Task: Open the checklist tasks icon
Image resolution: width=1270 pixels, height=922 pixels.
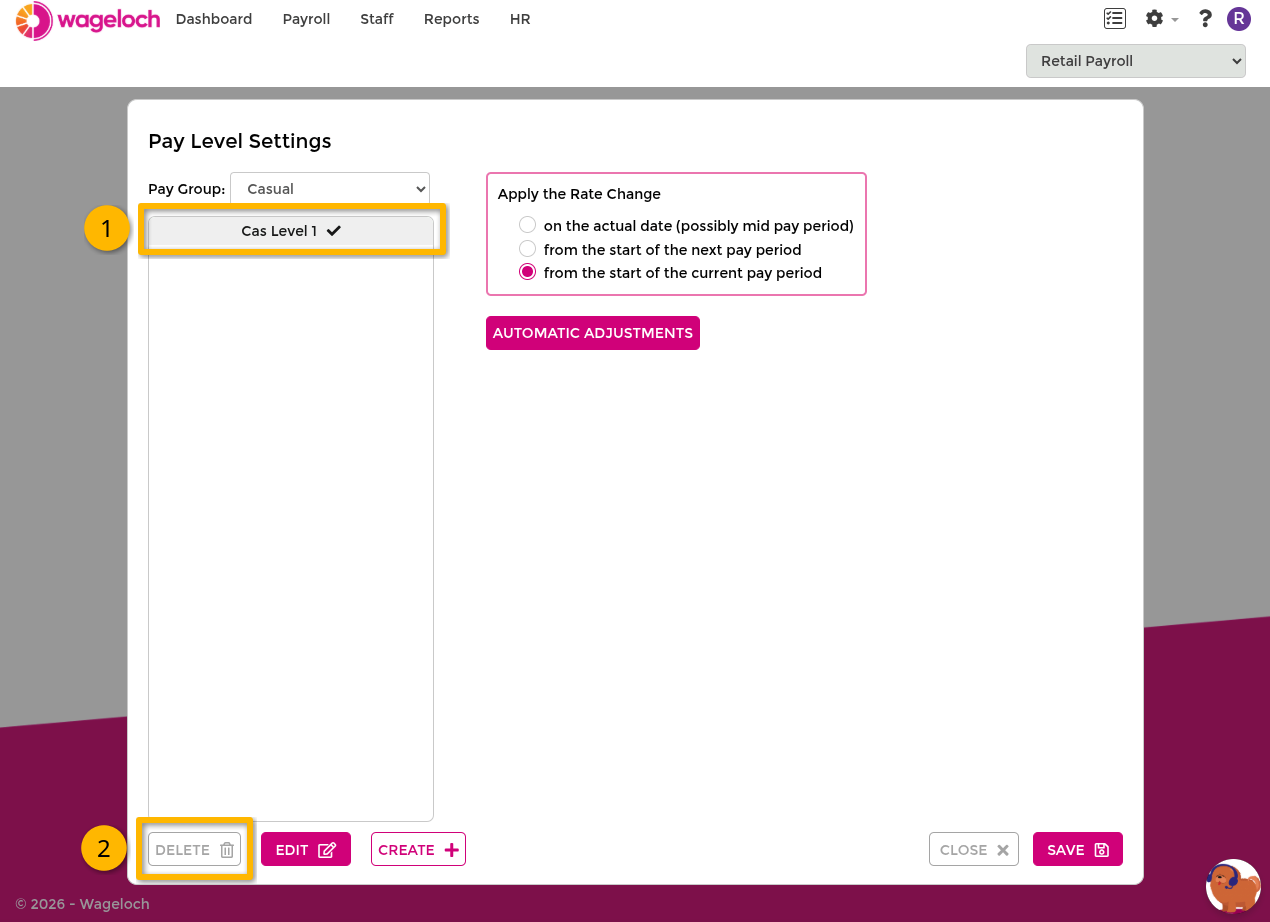Action: coord(1115,18)
